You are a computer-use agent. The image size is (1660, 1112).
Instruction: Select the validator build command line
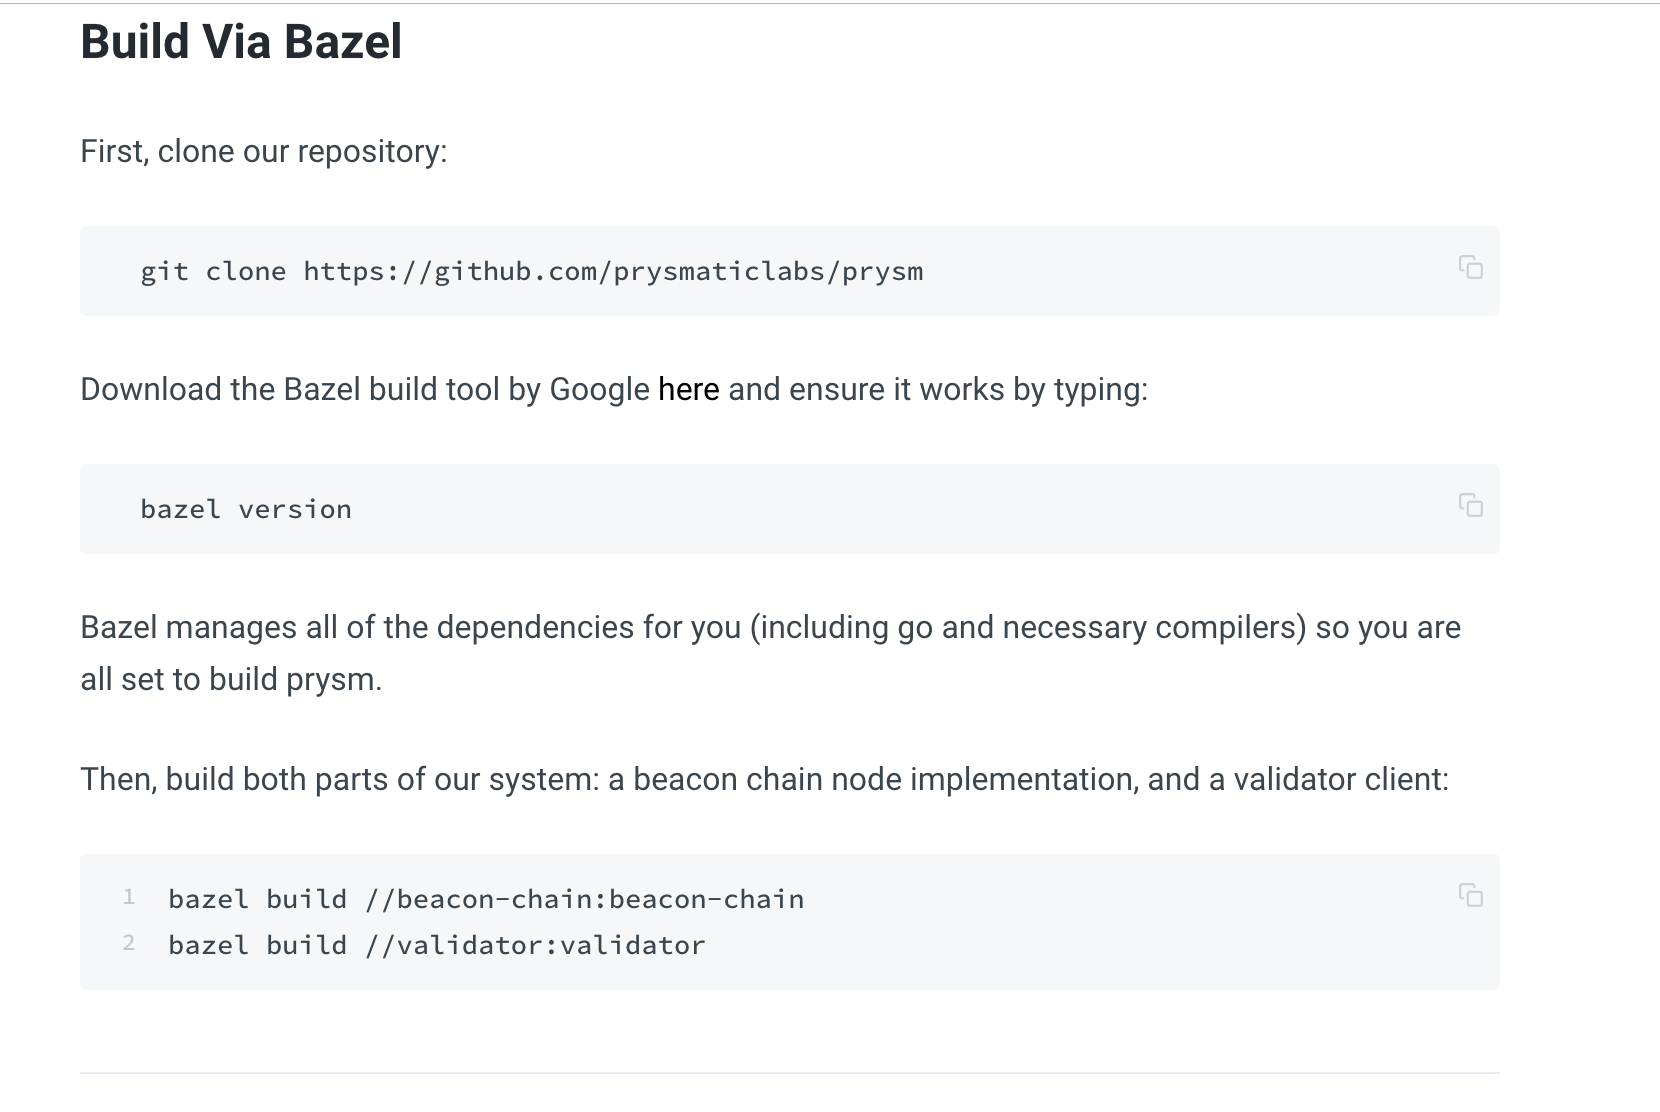436,944
